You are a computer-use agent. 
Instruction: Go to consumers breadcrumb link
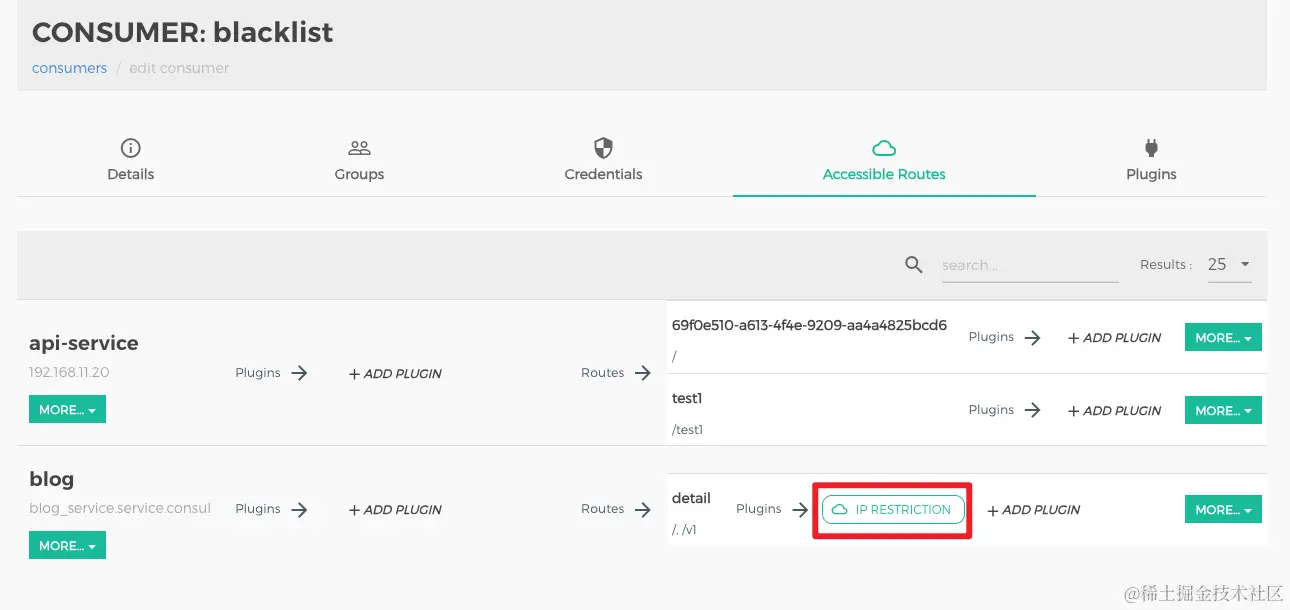pos(69,68)
